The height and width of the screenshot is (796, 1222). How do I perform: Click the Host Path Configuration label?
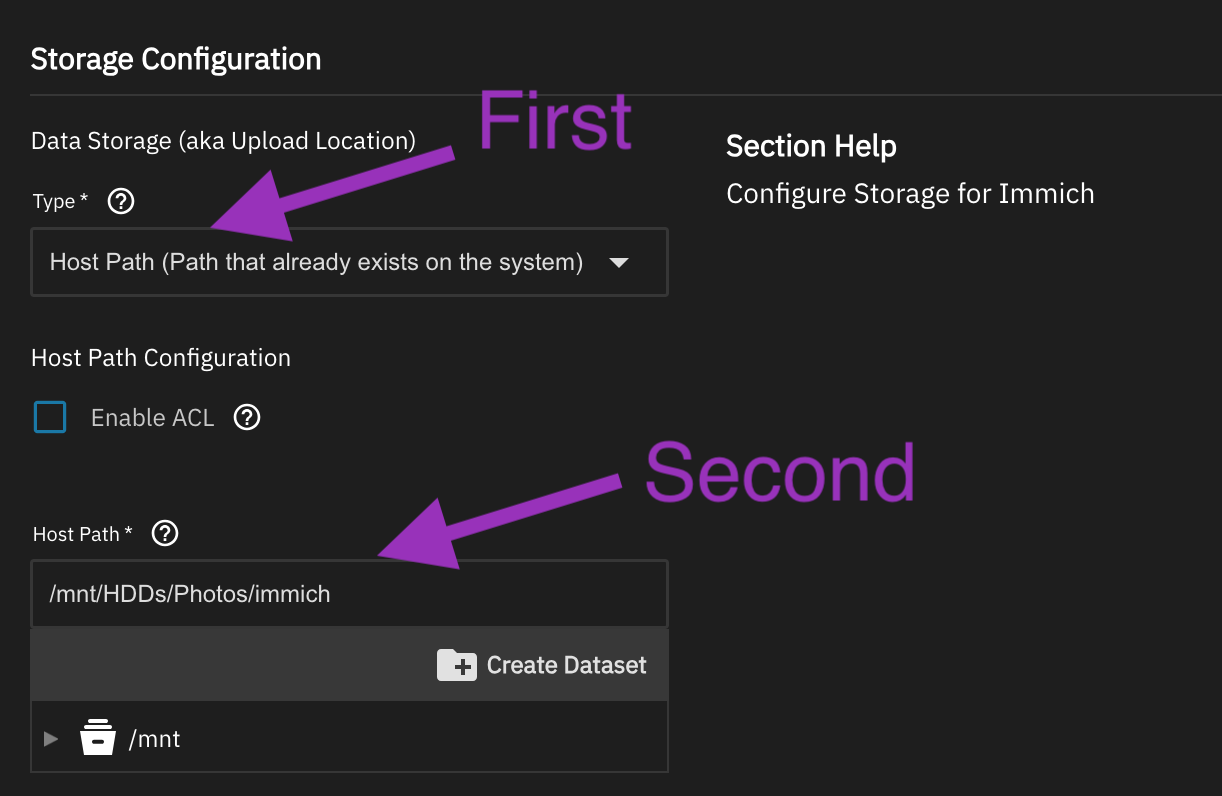tap(161, 358)
